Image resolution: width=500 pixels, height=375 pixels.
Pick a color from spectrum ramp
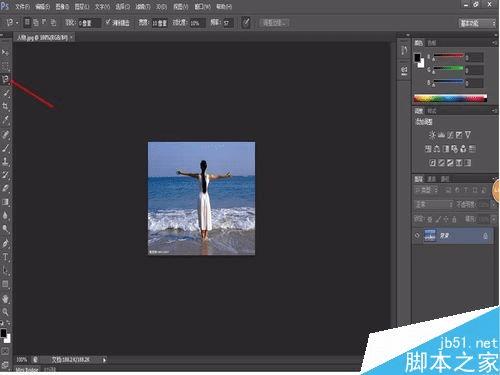click(x=450, y=98)
